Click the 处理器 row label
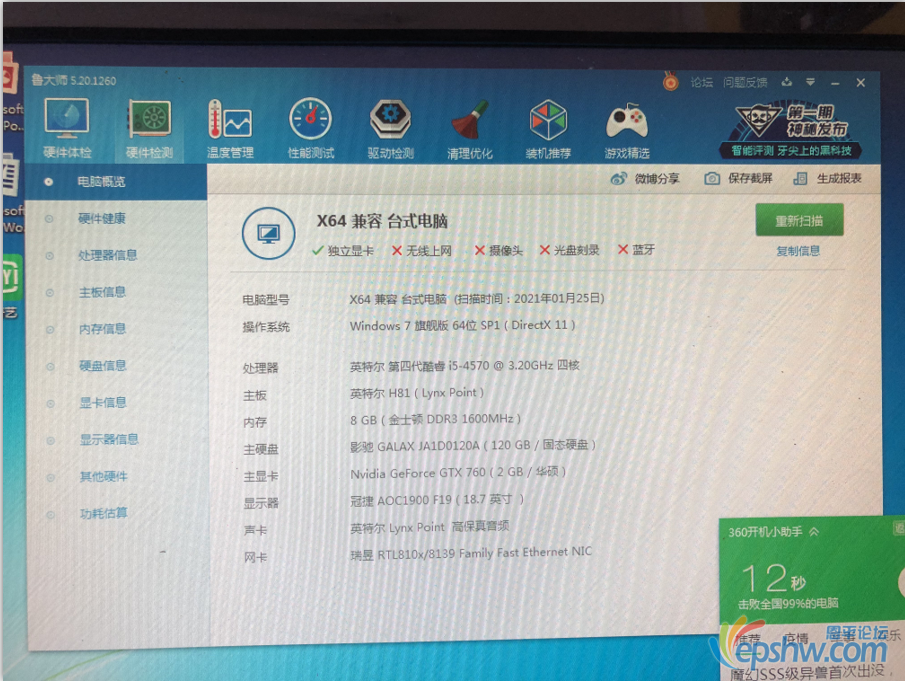The height and width of the screenshot is (681, 905). (260, 368)
